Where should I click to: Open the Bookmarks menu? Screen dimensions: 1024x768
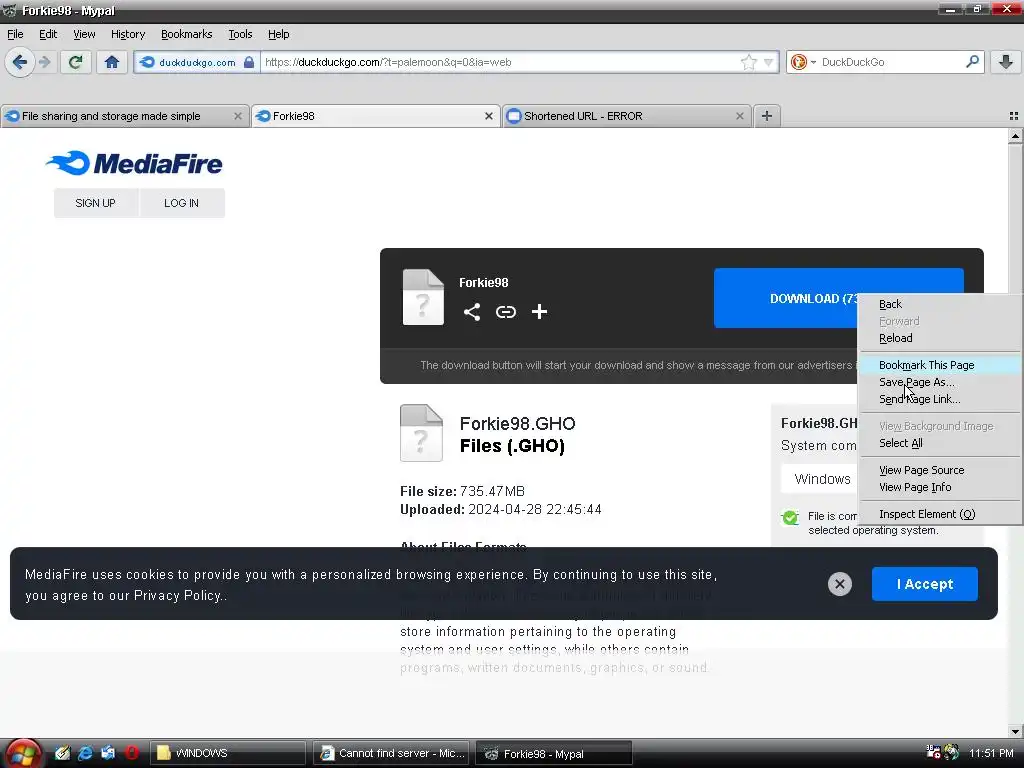coord(186,34)
